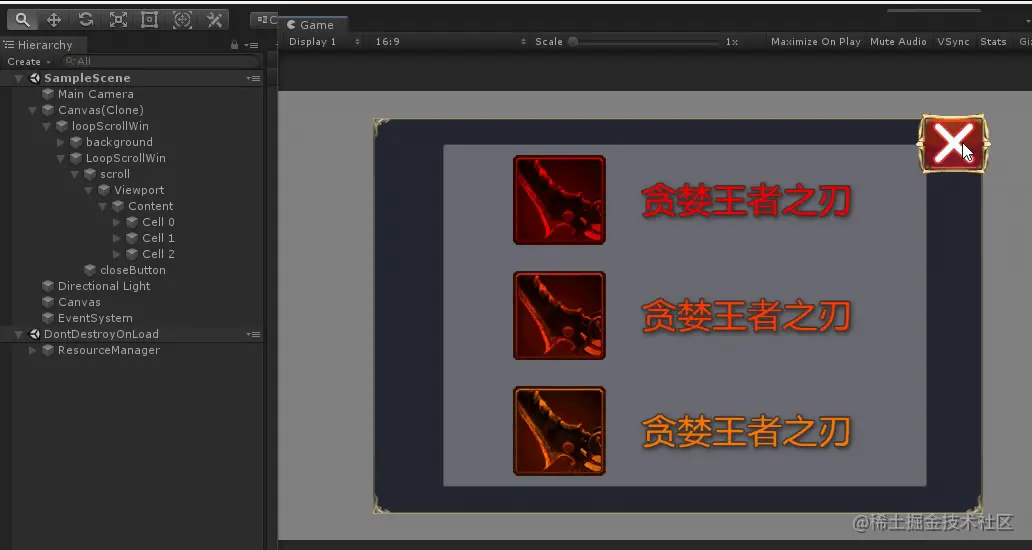Click the second 贪婪王者之刃 label
This screenshot has height=550, width=1032.
coord(746,316)
